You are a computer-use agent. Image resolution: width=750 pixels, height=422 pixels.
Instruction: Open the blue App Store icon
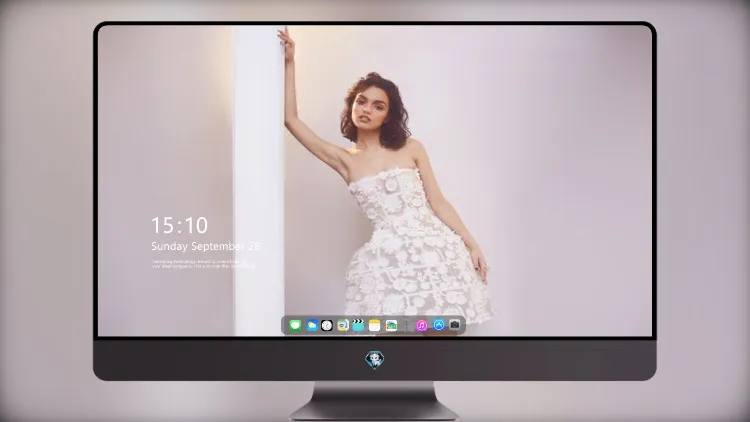[439, 325]
